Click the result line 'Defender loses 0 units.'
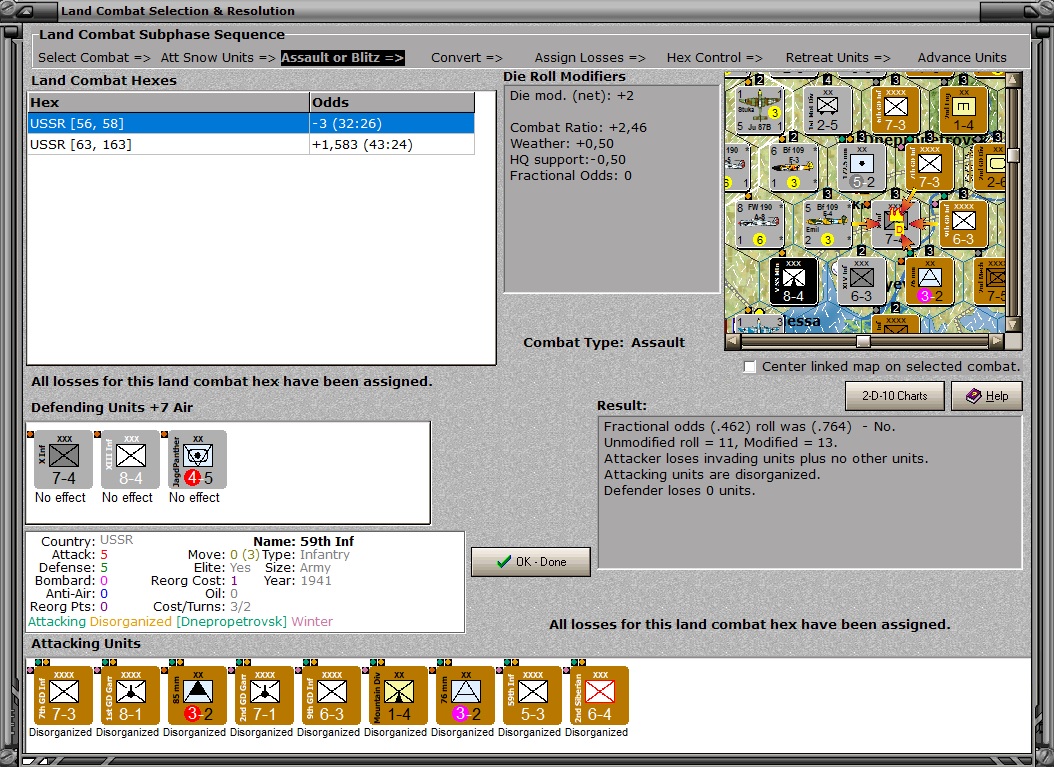This screenshot has height=767, width=1054. coord(679,491)
